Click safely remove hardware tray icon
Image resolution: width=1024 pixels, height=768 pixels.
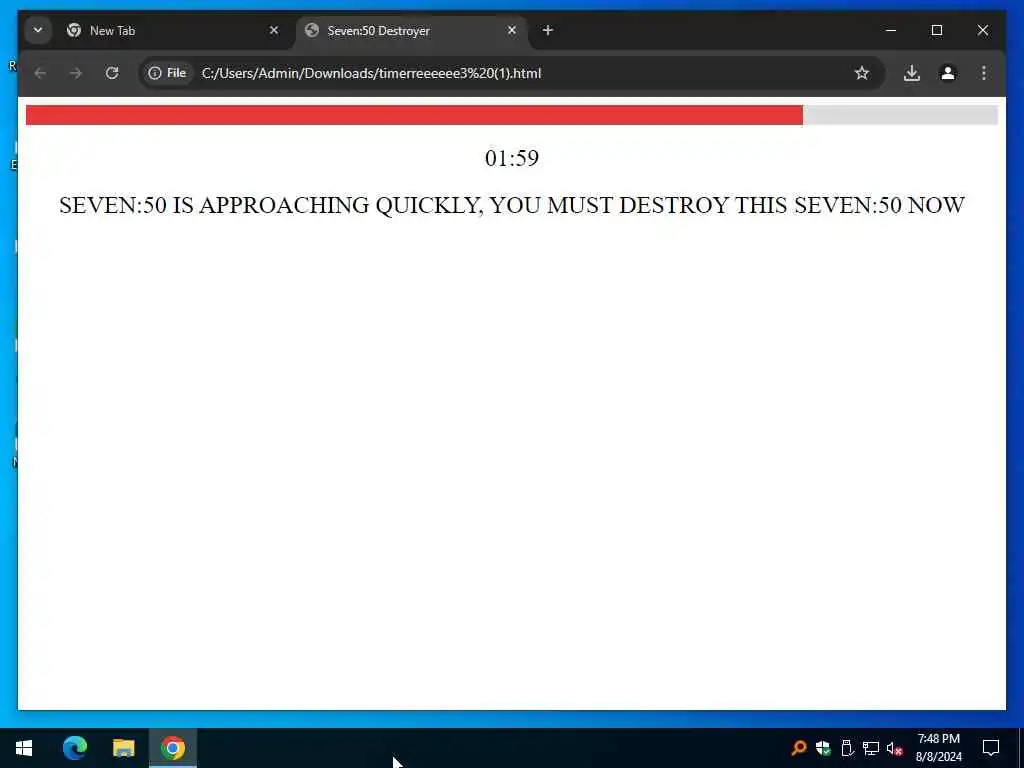point(847,748)
